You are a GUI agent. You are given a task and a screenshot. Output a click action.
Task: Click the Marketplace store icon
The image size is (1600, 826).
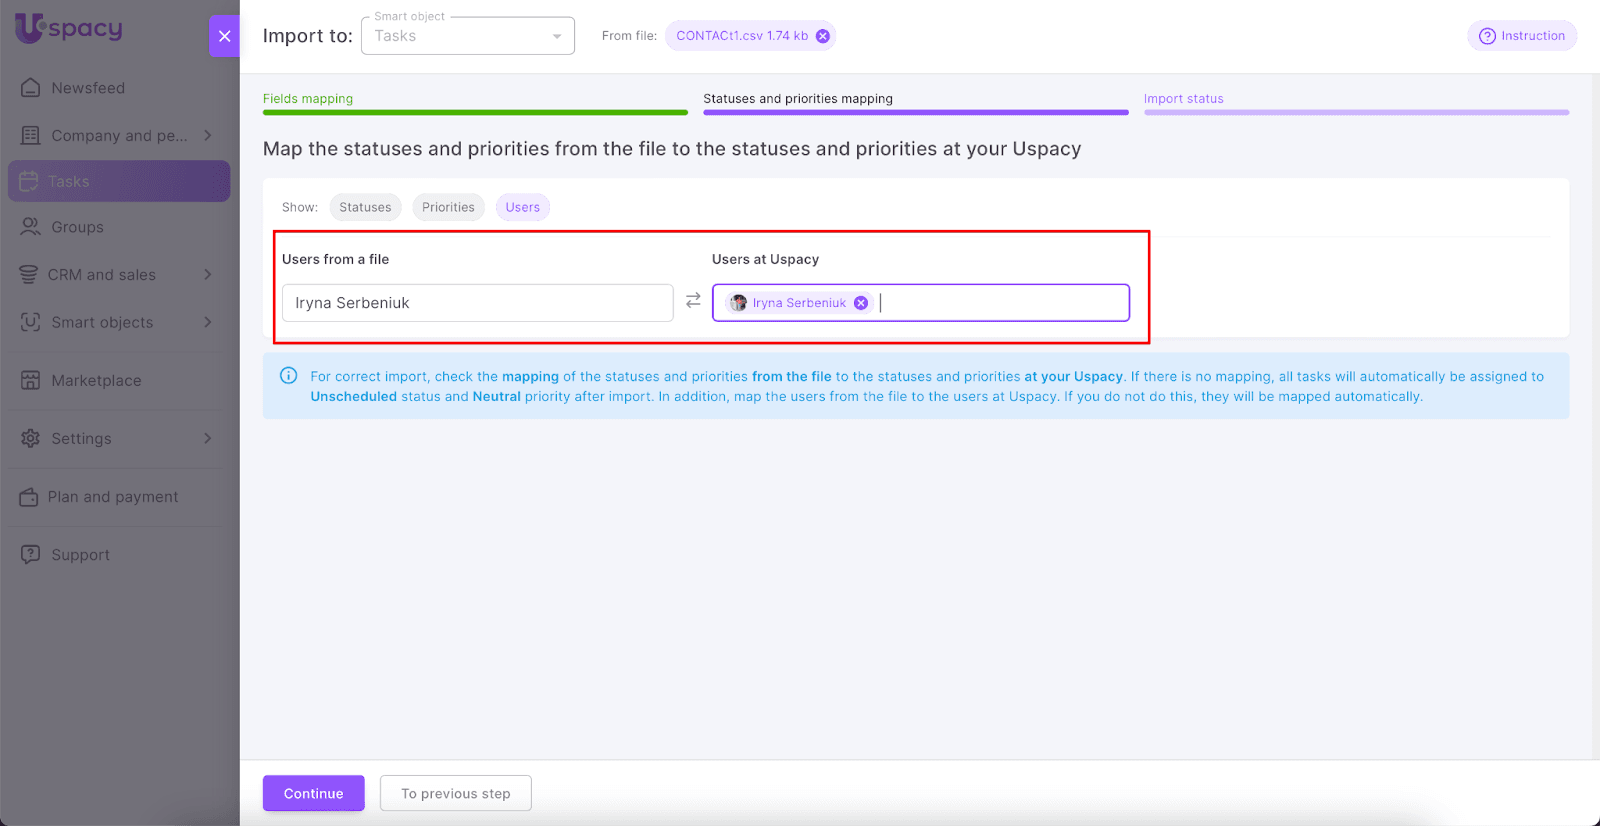[31, 380]
